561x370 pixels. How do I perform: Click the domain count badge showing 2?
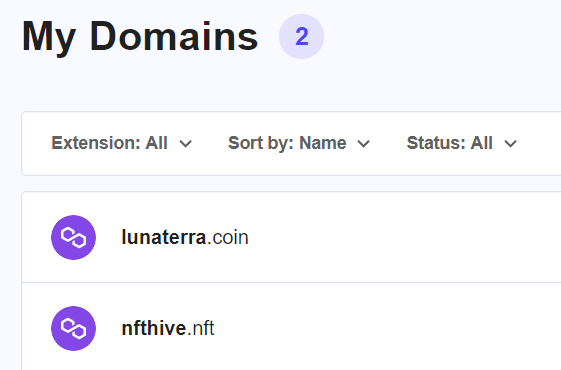pyautogui.click(x=301, y=36)
